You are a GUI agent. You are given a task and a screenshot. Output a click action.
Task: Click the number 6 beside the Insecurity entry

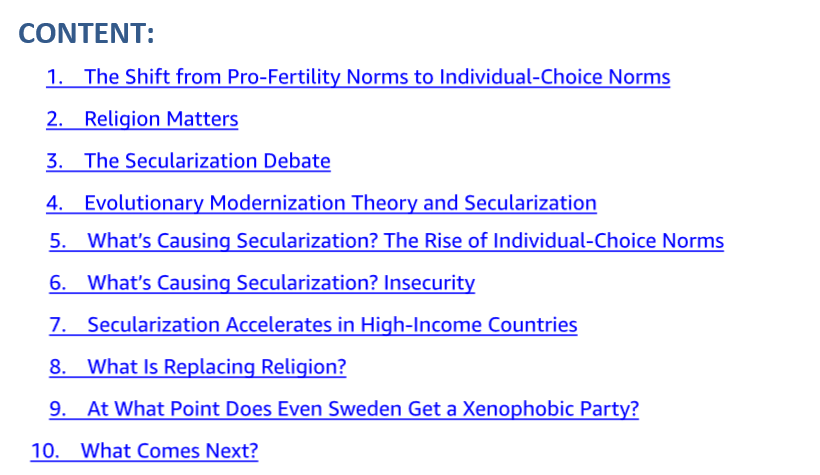[x=58, y=283]
